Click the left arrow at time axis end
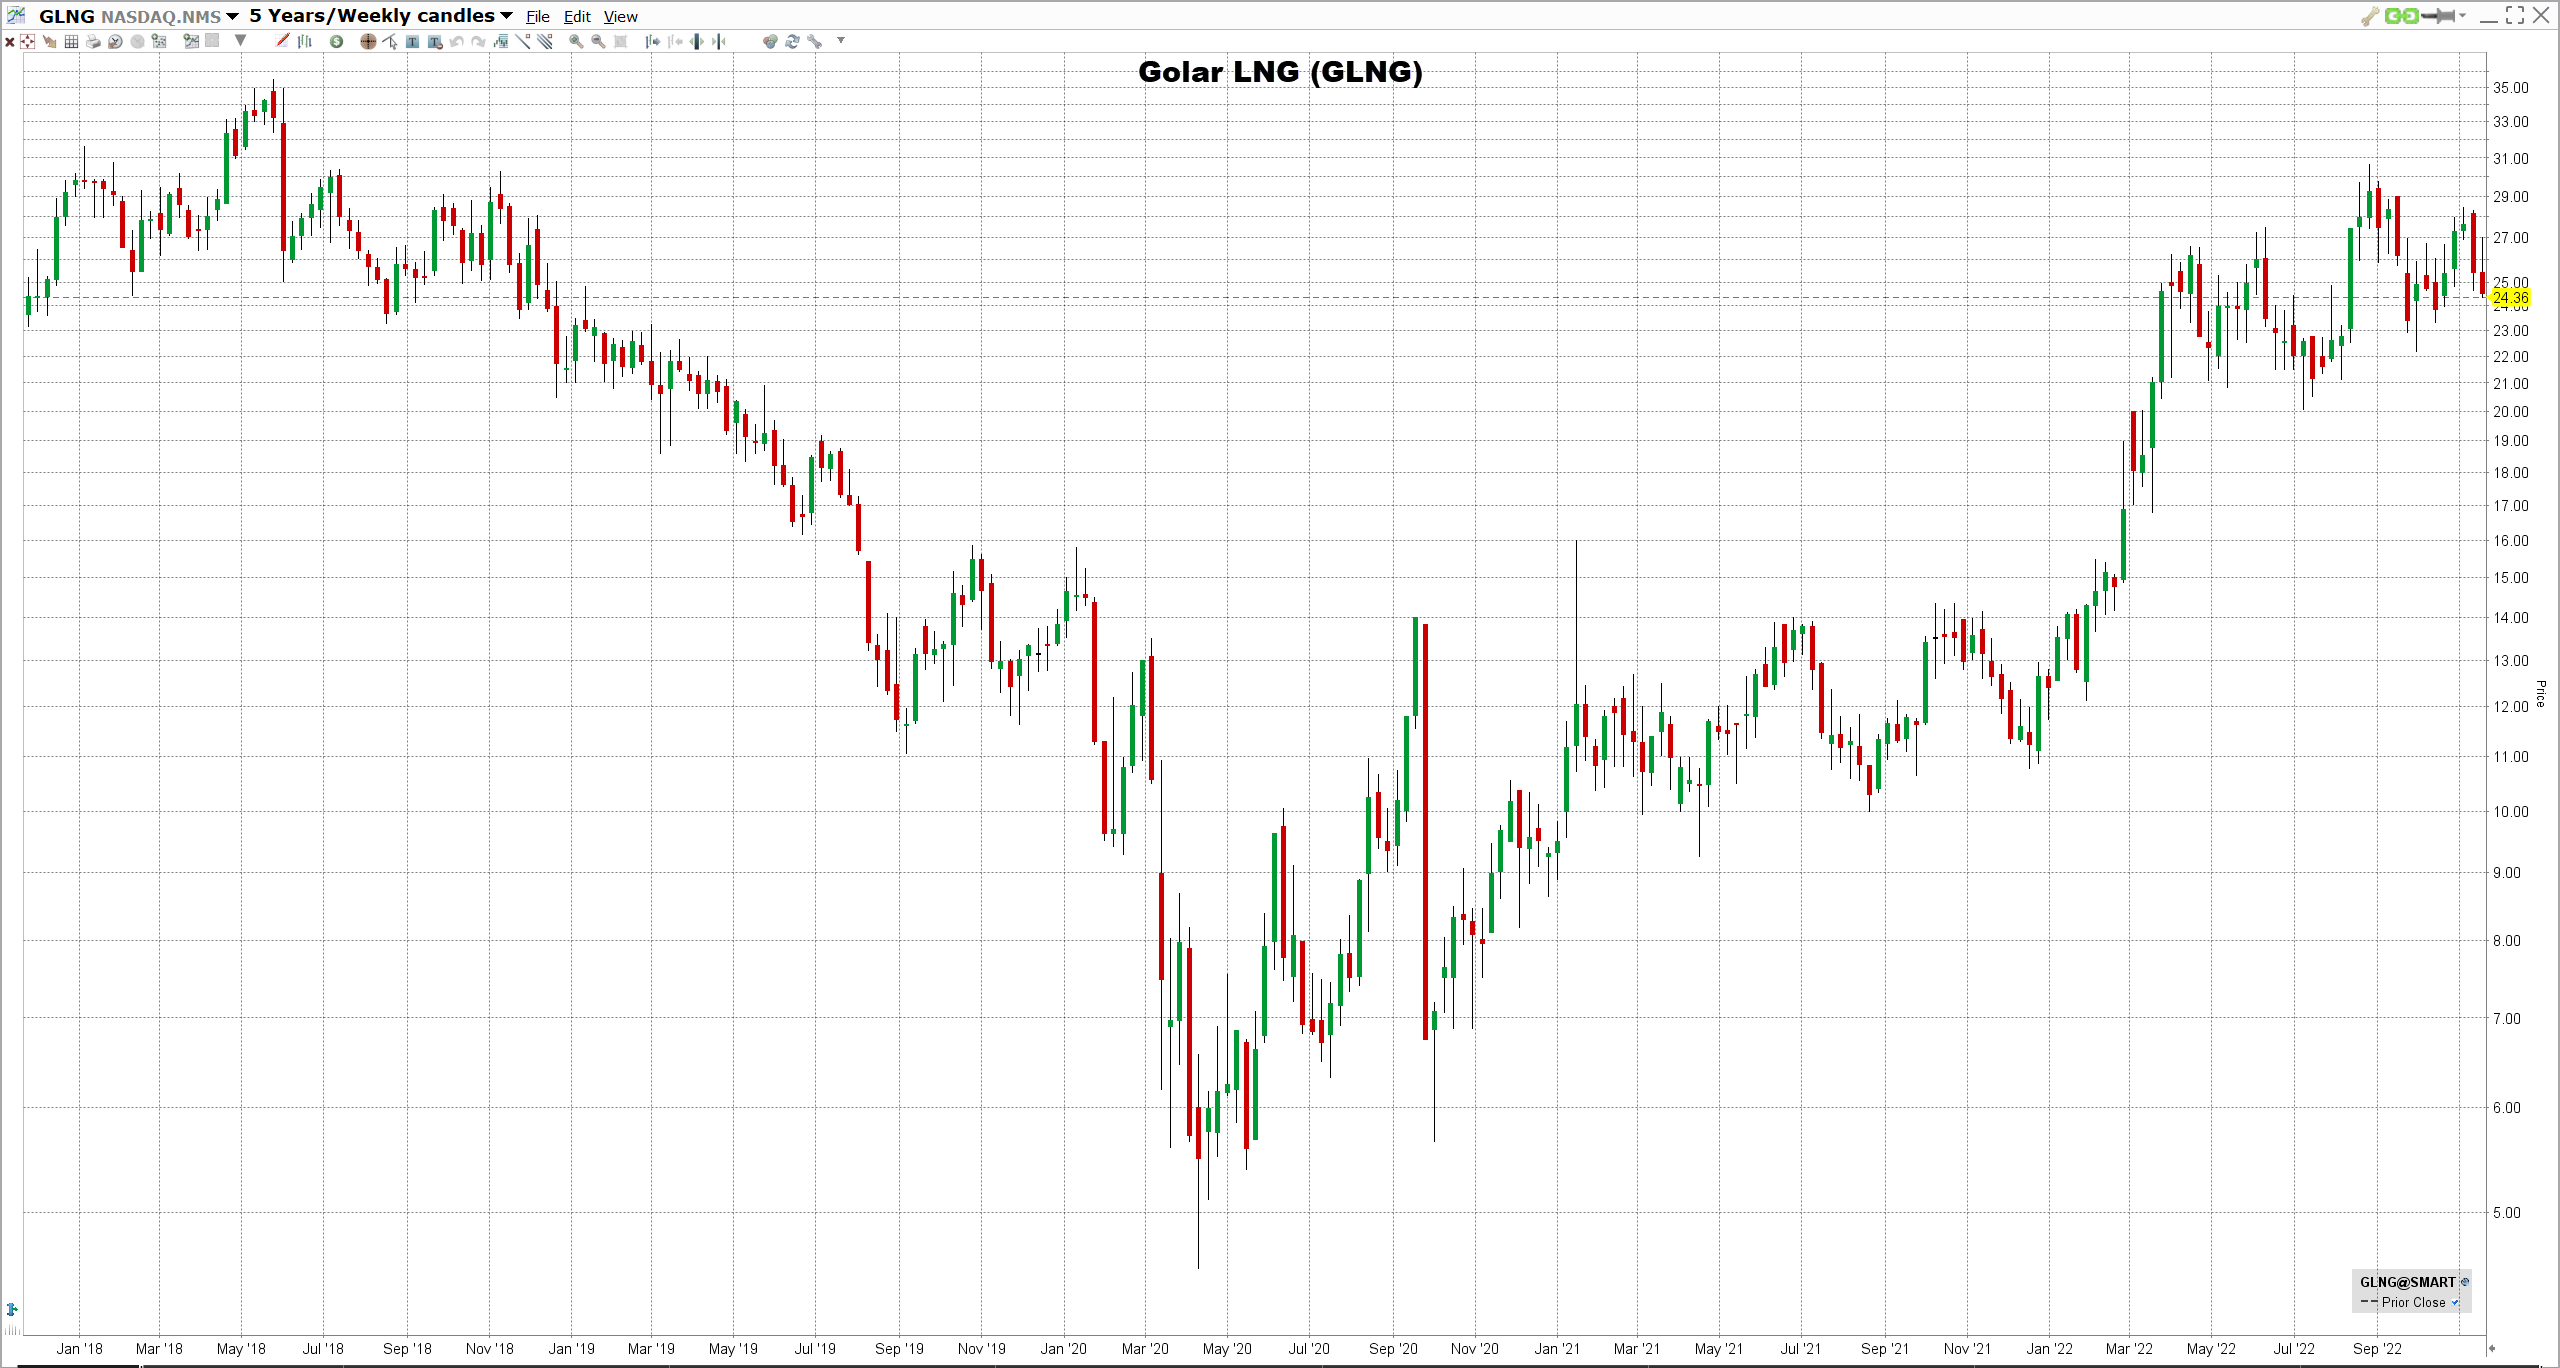Image resolution: width=2560 pixels, height=1368 pixels. [2492, 1348]
